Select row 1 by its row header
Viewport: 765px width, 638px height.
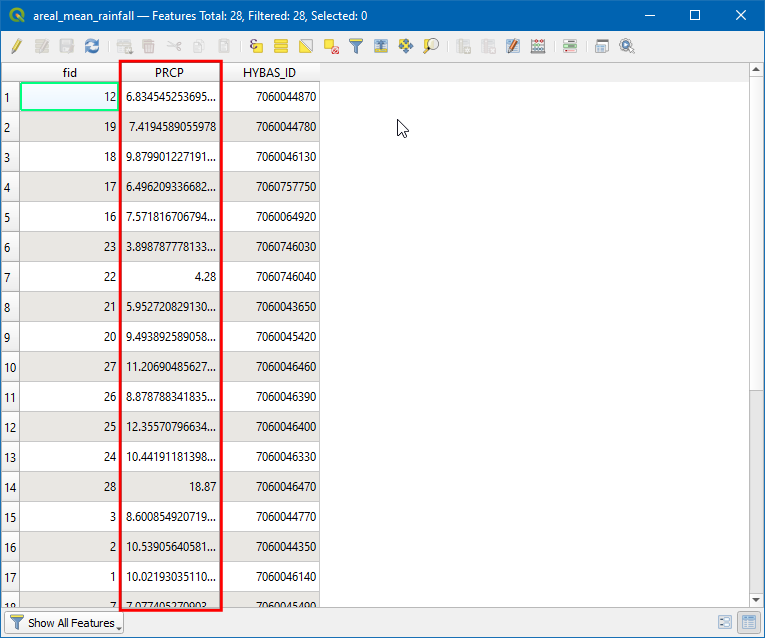point(10,97)
